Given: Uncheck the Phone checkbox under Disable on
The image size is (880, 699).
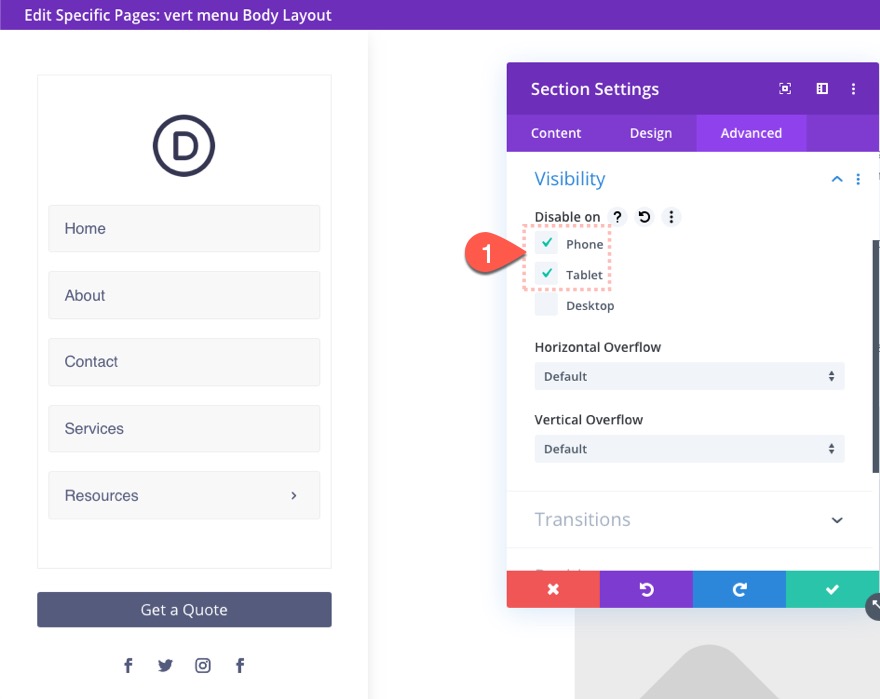Looking at the screenshot, I should [547, 242].
